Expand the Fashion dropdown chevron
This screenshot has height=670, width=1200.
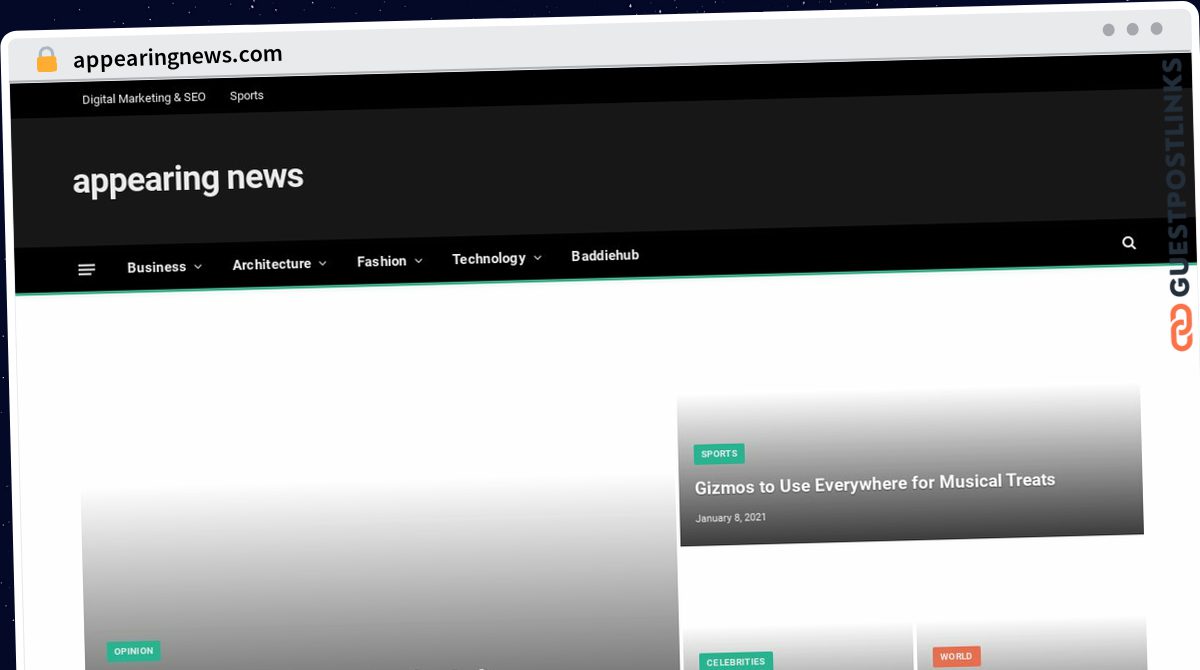point(418,261)
